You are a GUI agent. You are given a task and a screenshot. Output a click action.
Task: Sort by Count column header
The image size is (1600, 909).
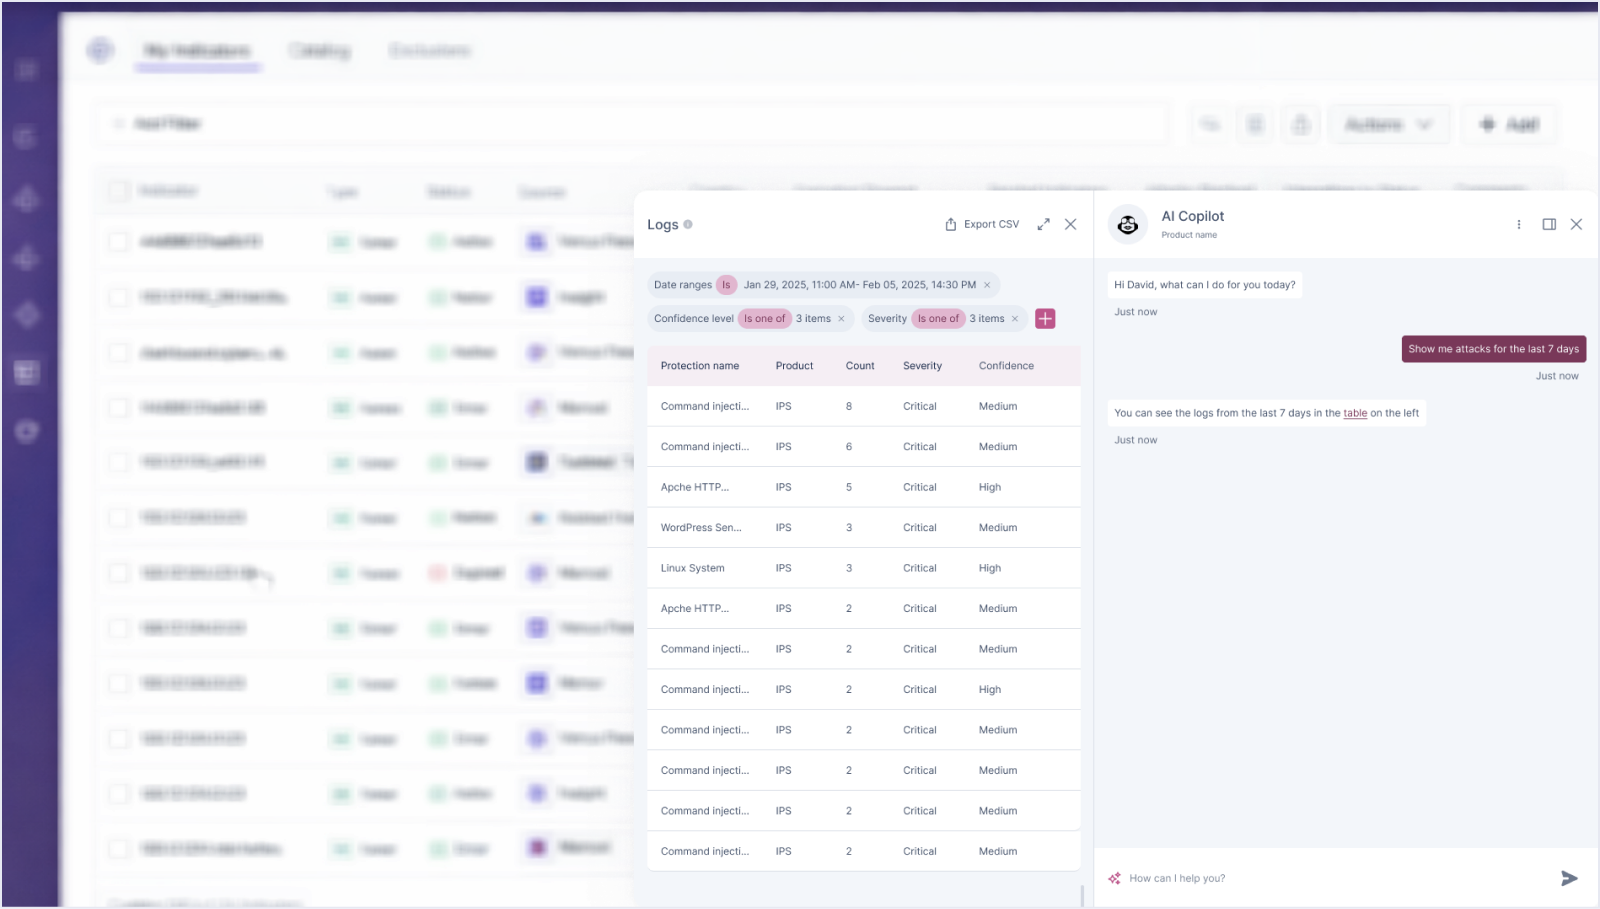(860, 366)
